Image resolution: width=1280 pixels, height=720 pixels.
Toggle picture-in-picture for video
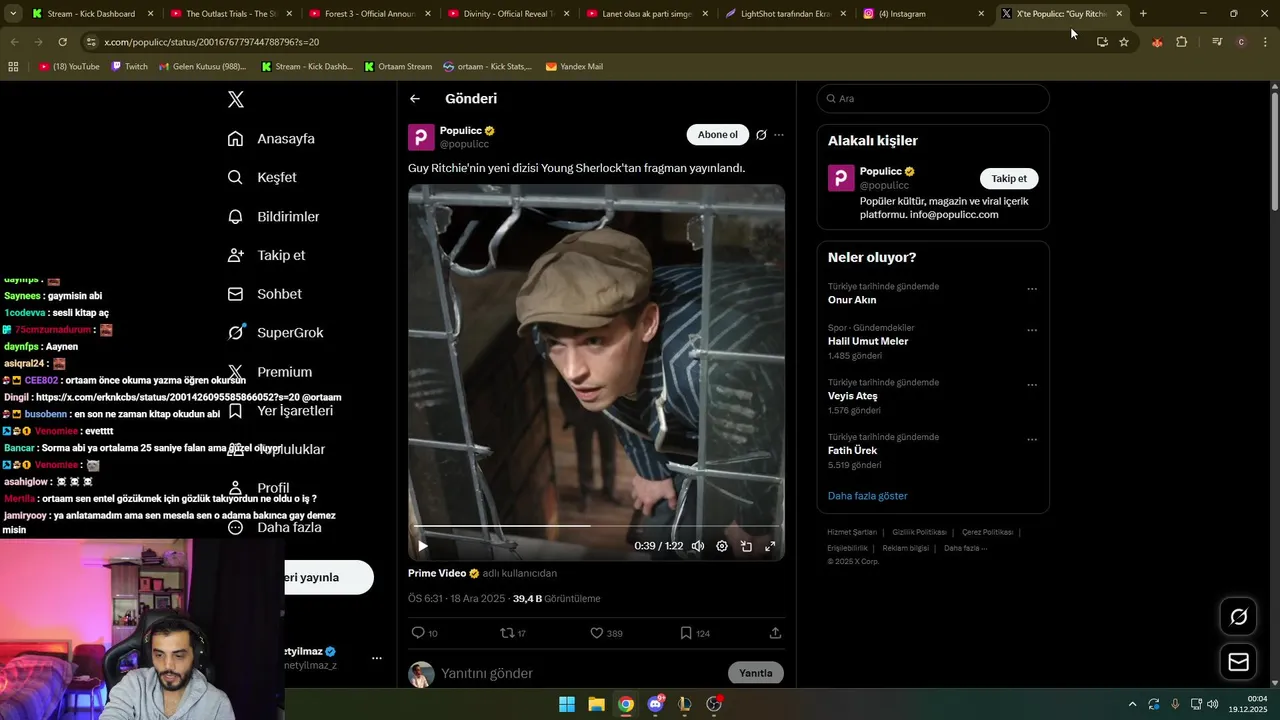[x=746, y=546]
